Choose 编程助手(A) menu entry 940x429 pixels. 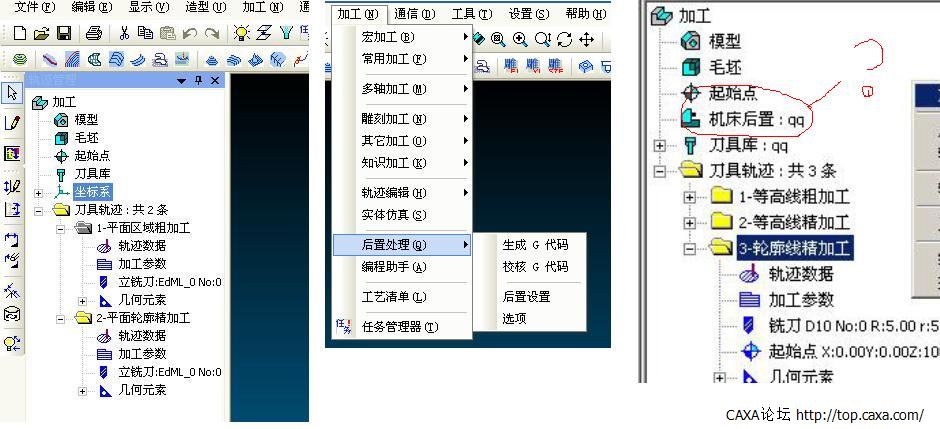click(x=402, y=267)
